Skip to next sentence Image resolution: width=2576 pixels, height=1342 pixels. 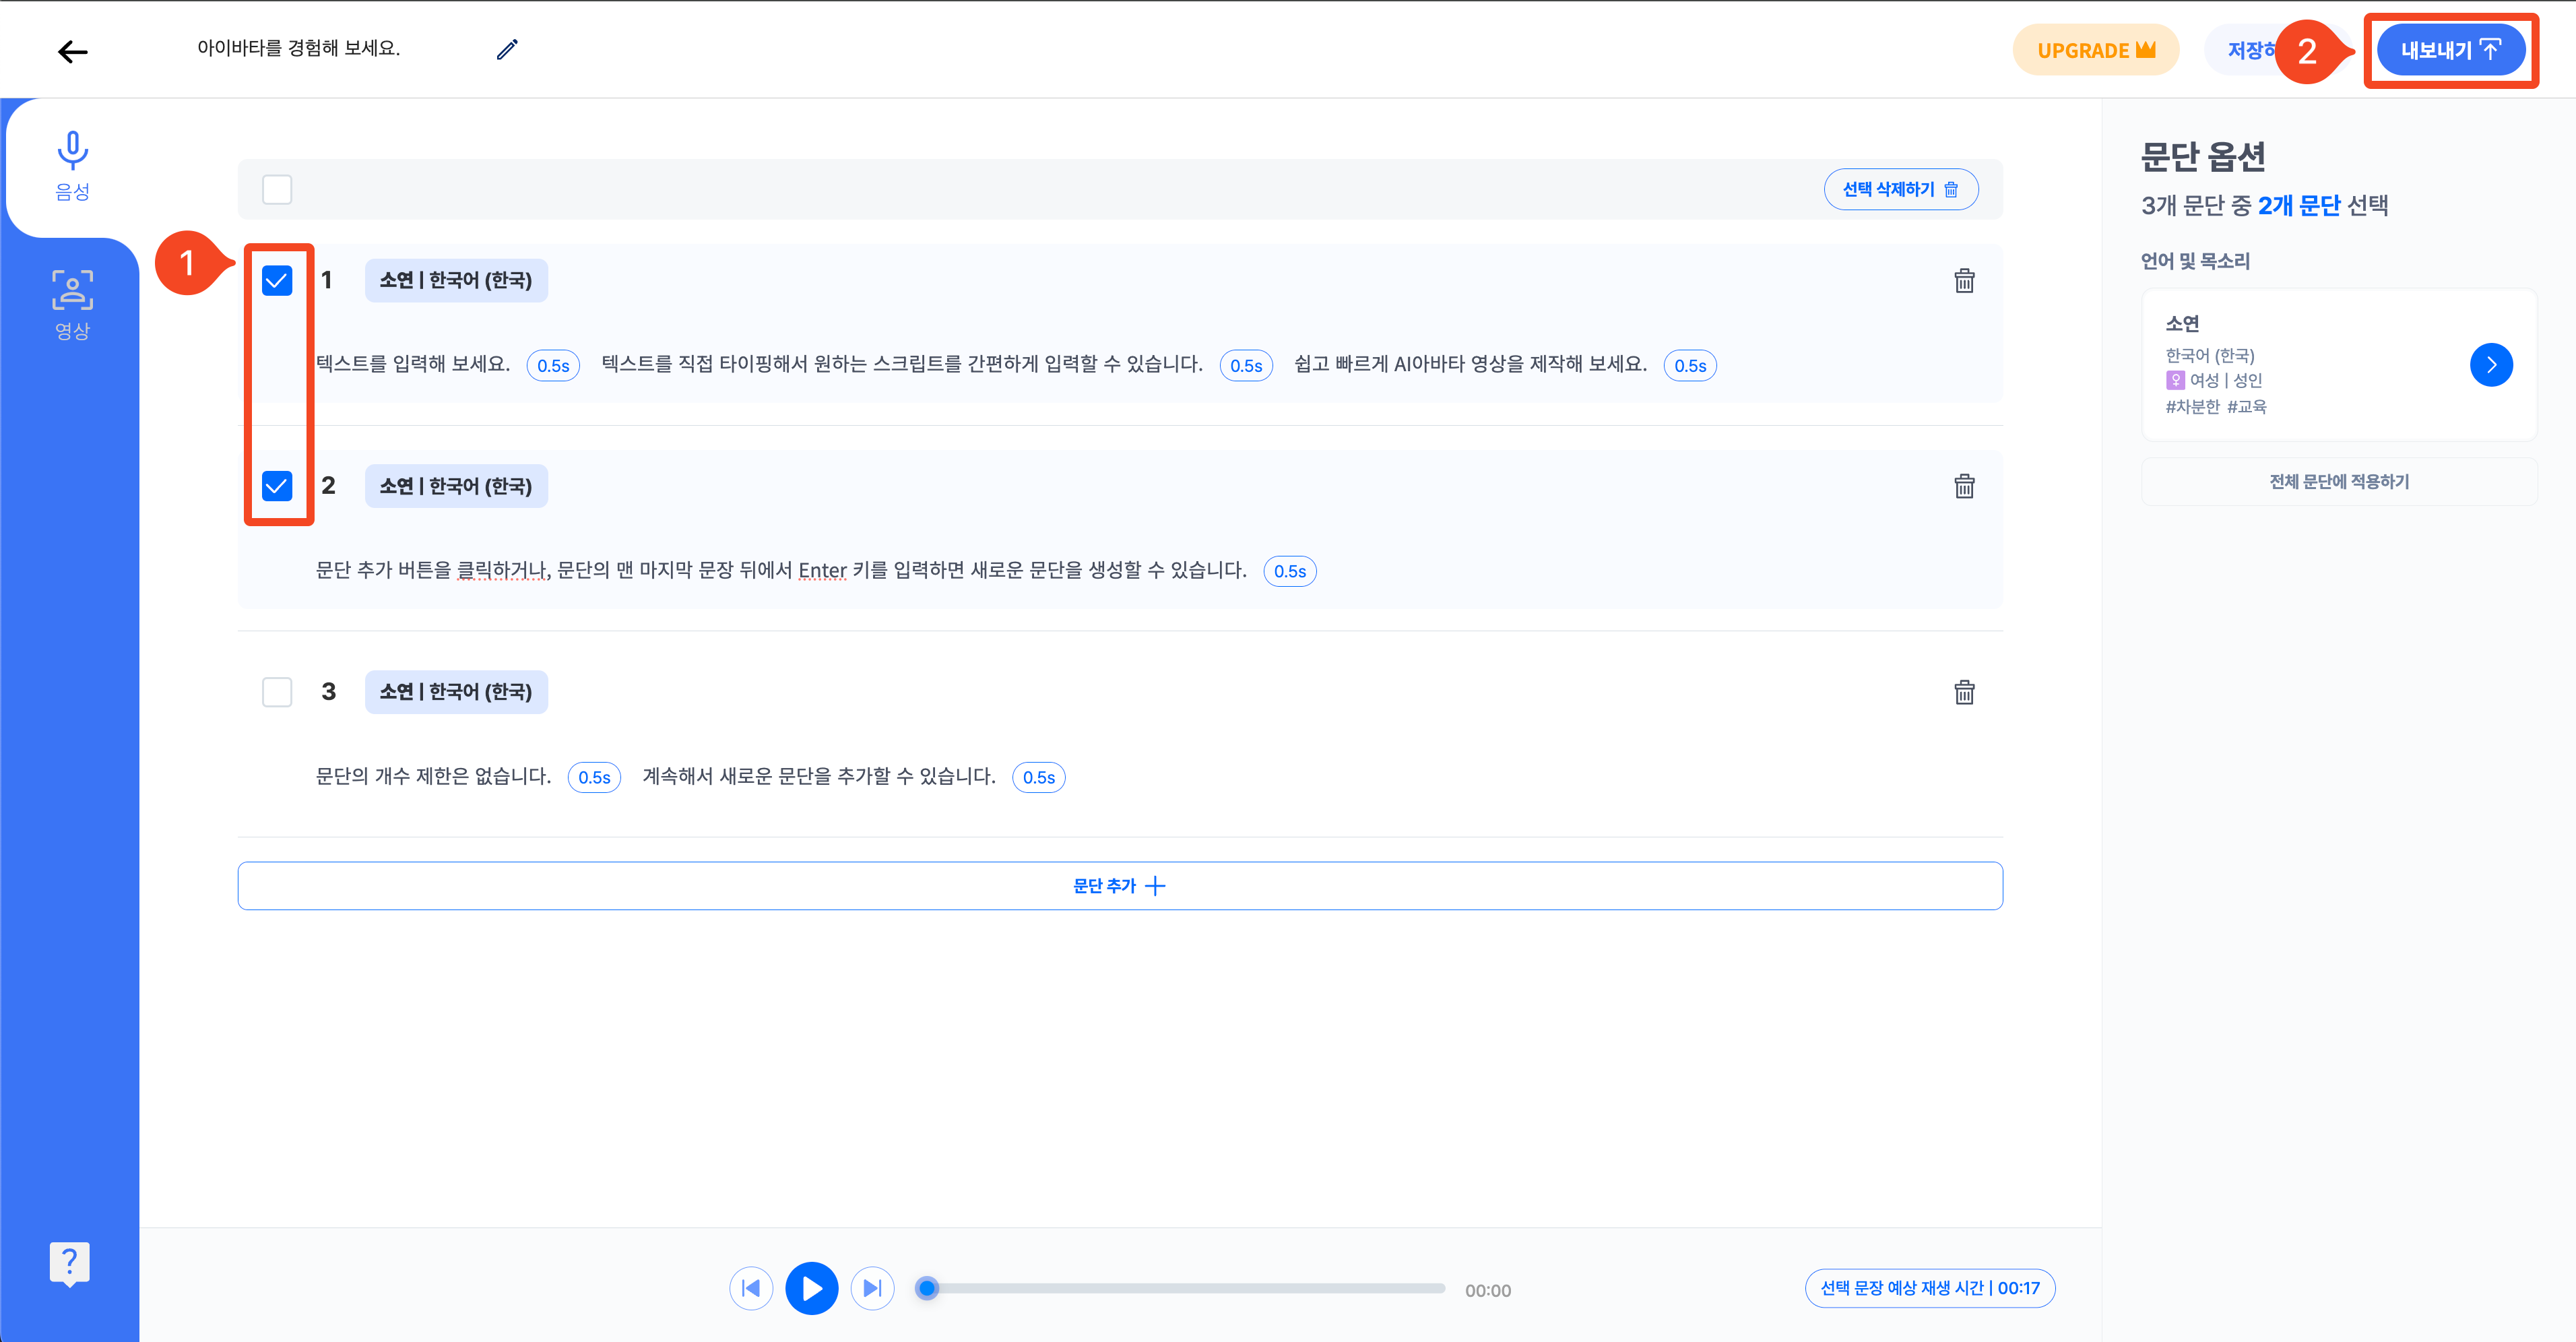click(872, 1288)
